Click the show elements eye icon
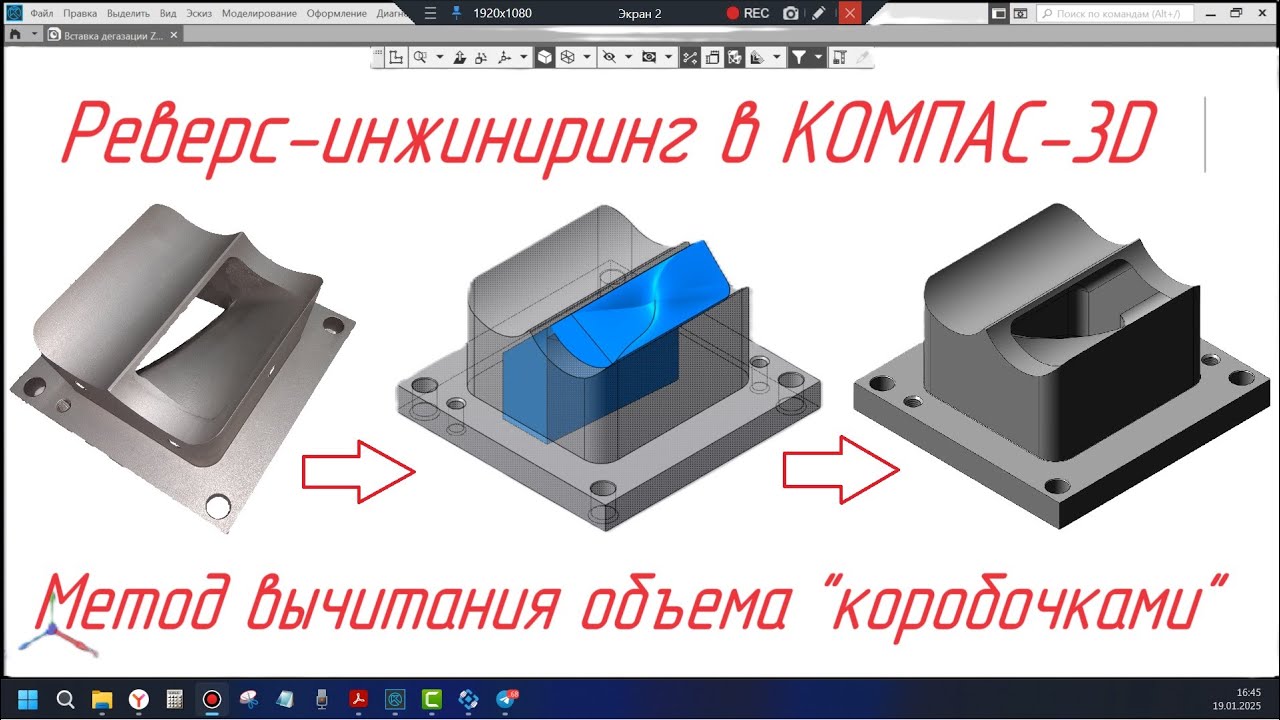1280x720 pixels. [x=649, y=58]
